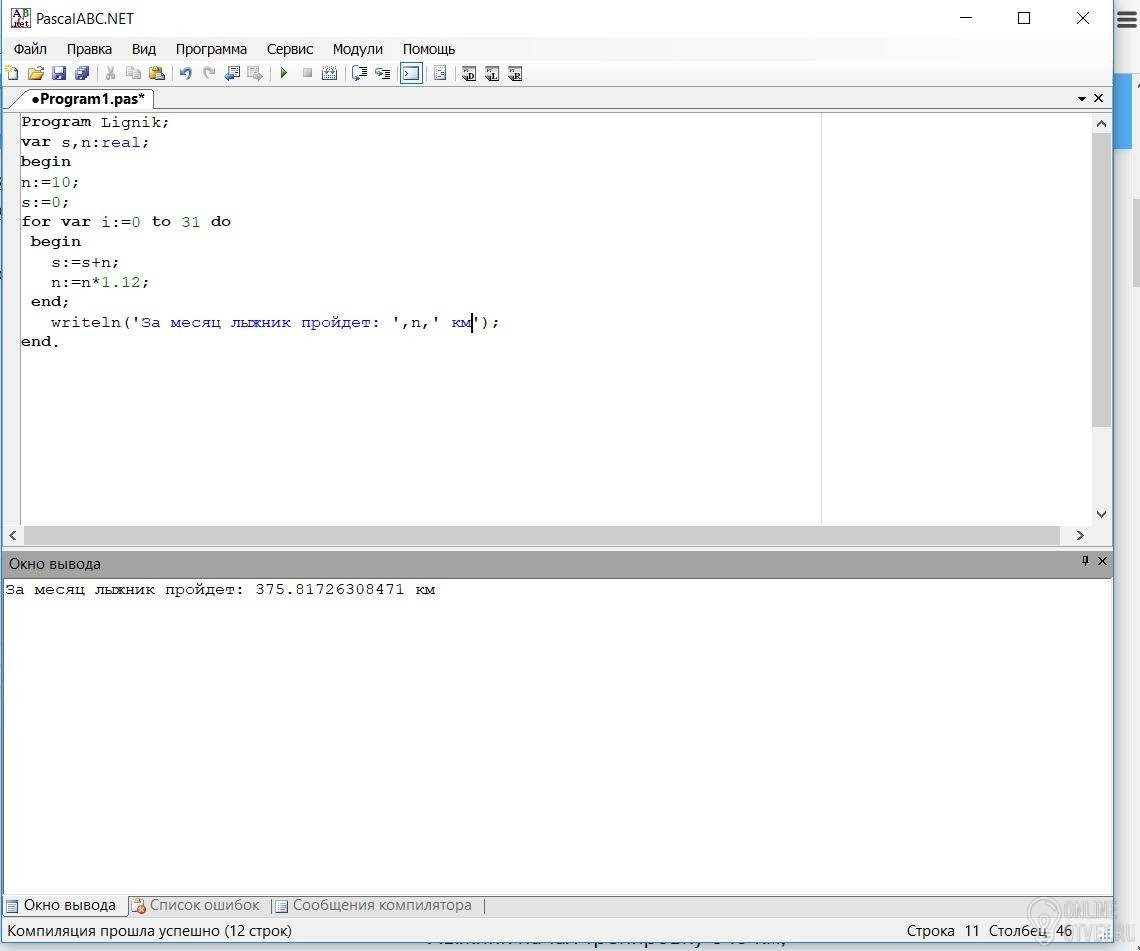Open the Программа menu
The image size is (1140, 951).
coord(211,49)
